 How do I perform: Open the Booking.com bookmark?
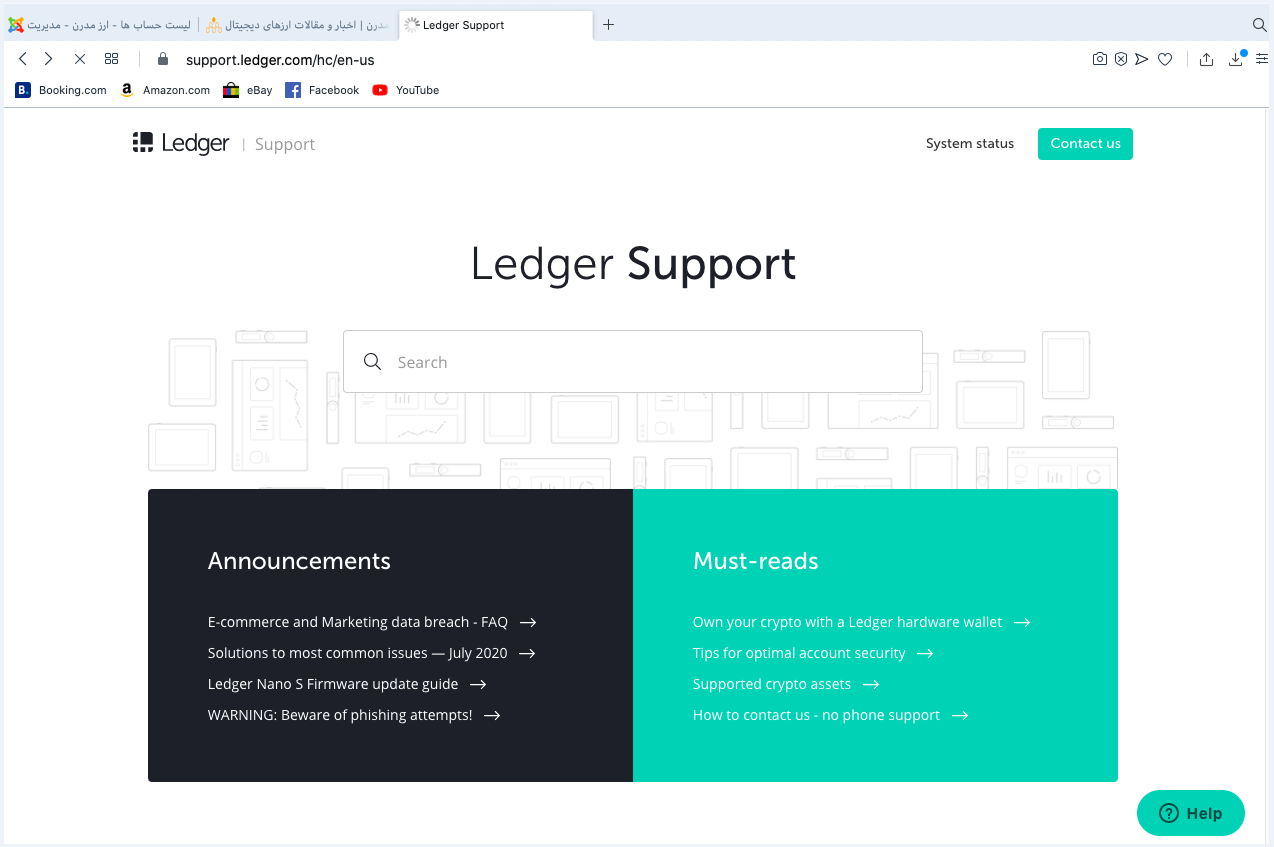[61, 90]
